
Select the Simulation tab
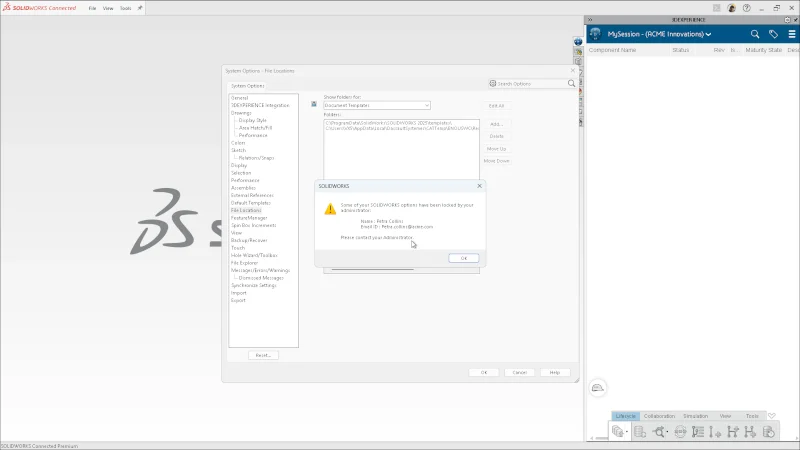pyautogui.click(x=695, y=416)
